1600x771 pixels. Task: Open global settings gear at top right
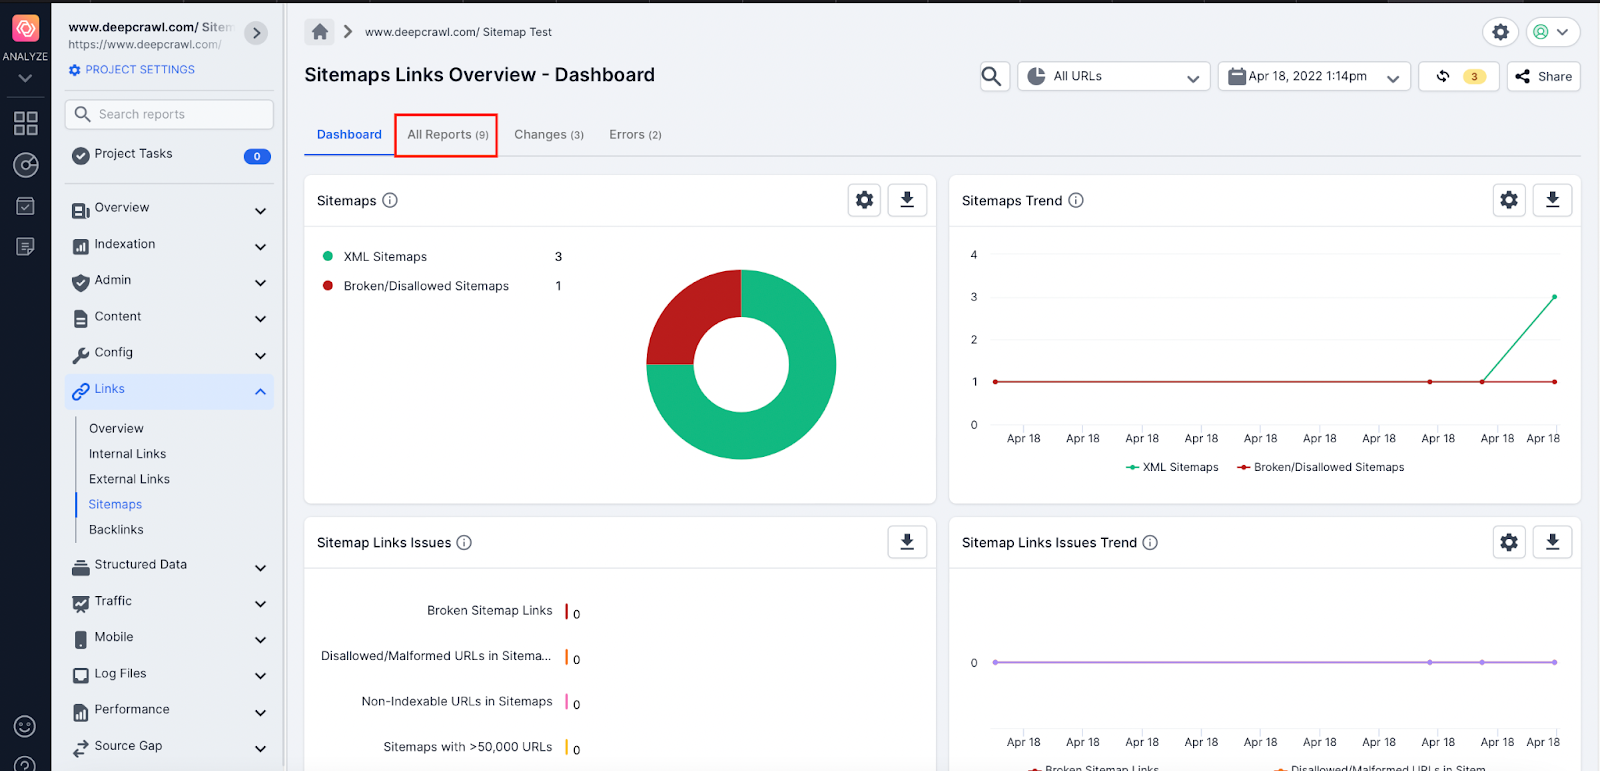pyautogui.click(x=1500, y=32)
